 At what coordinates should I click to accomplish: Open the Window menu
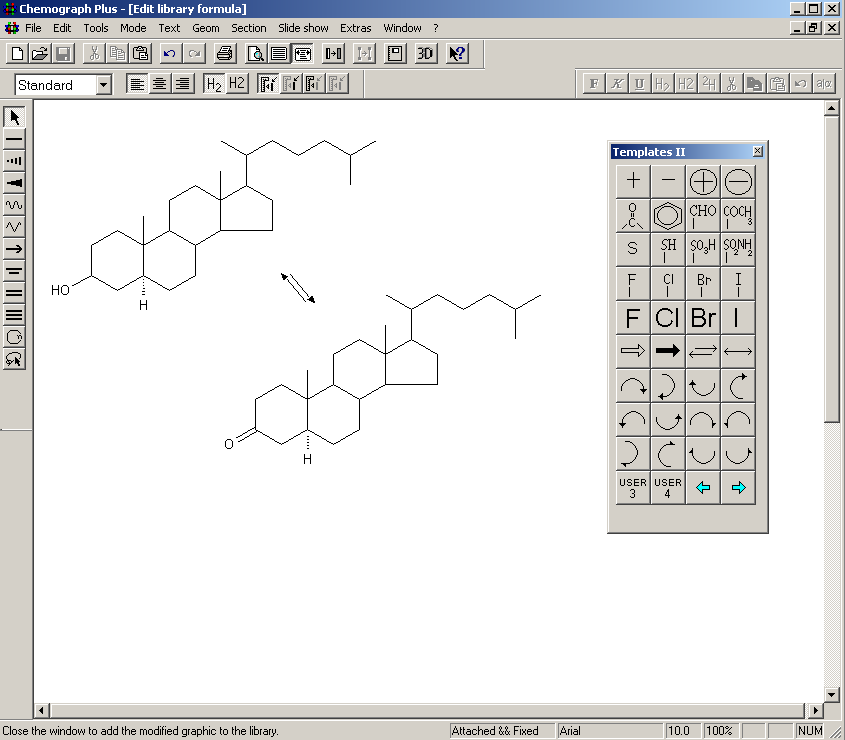pos(403,28)
